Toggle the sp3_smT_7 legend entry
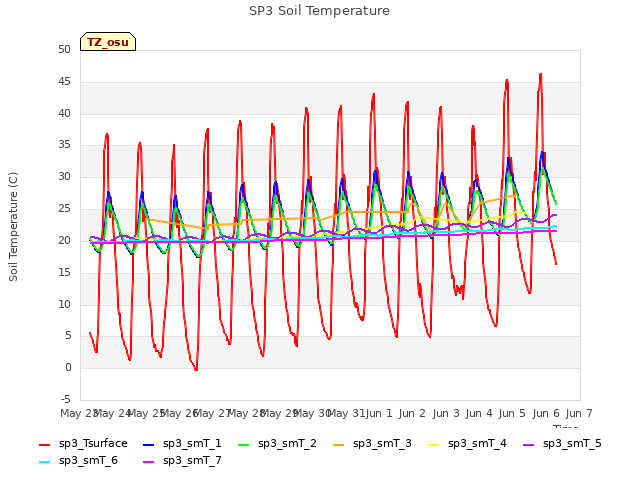The width and height of the screenshot is (640, 480). pyautogui.click(x=182, y=461)
